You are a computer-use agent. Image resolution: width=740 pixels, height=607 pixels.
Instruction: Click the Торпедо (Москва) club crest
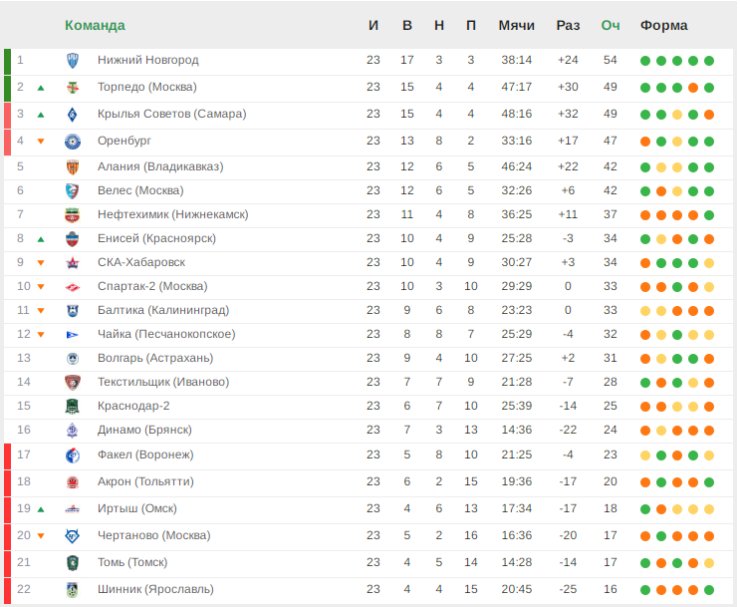[72, 87]
